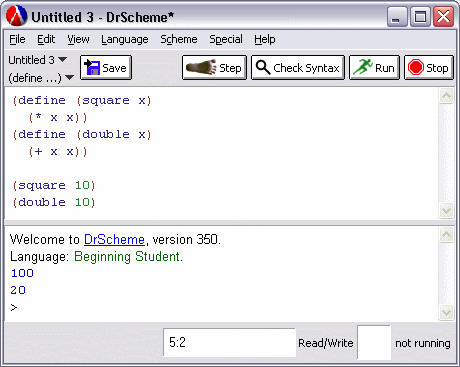Click the Read/Write status label
Image resolution: width=460 pixels, height=367 pixels.
click(x=326, y=343)
